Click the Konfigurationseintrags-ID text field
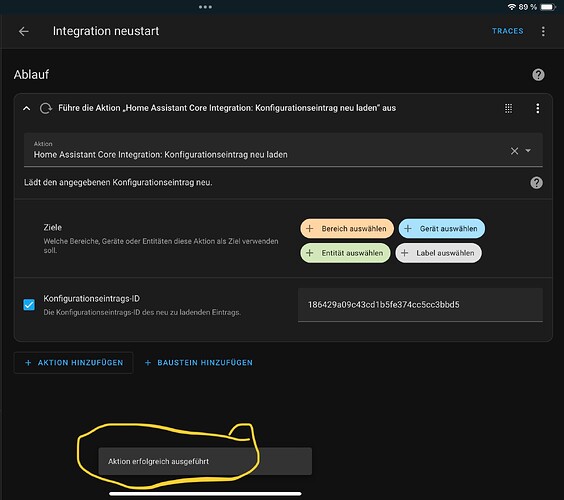The width and height of the screenshot is (564, 500). coord(420,305)
